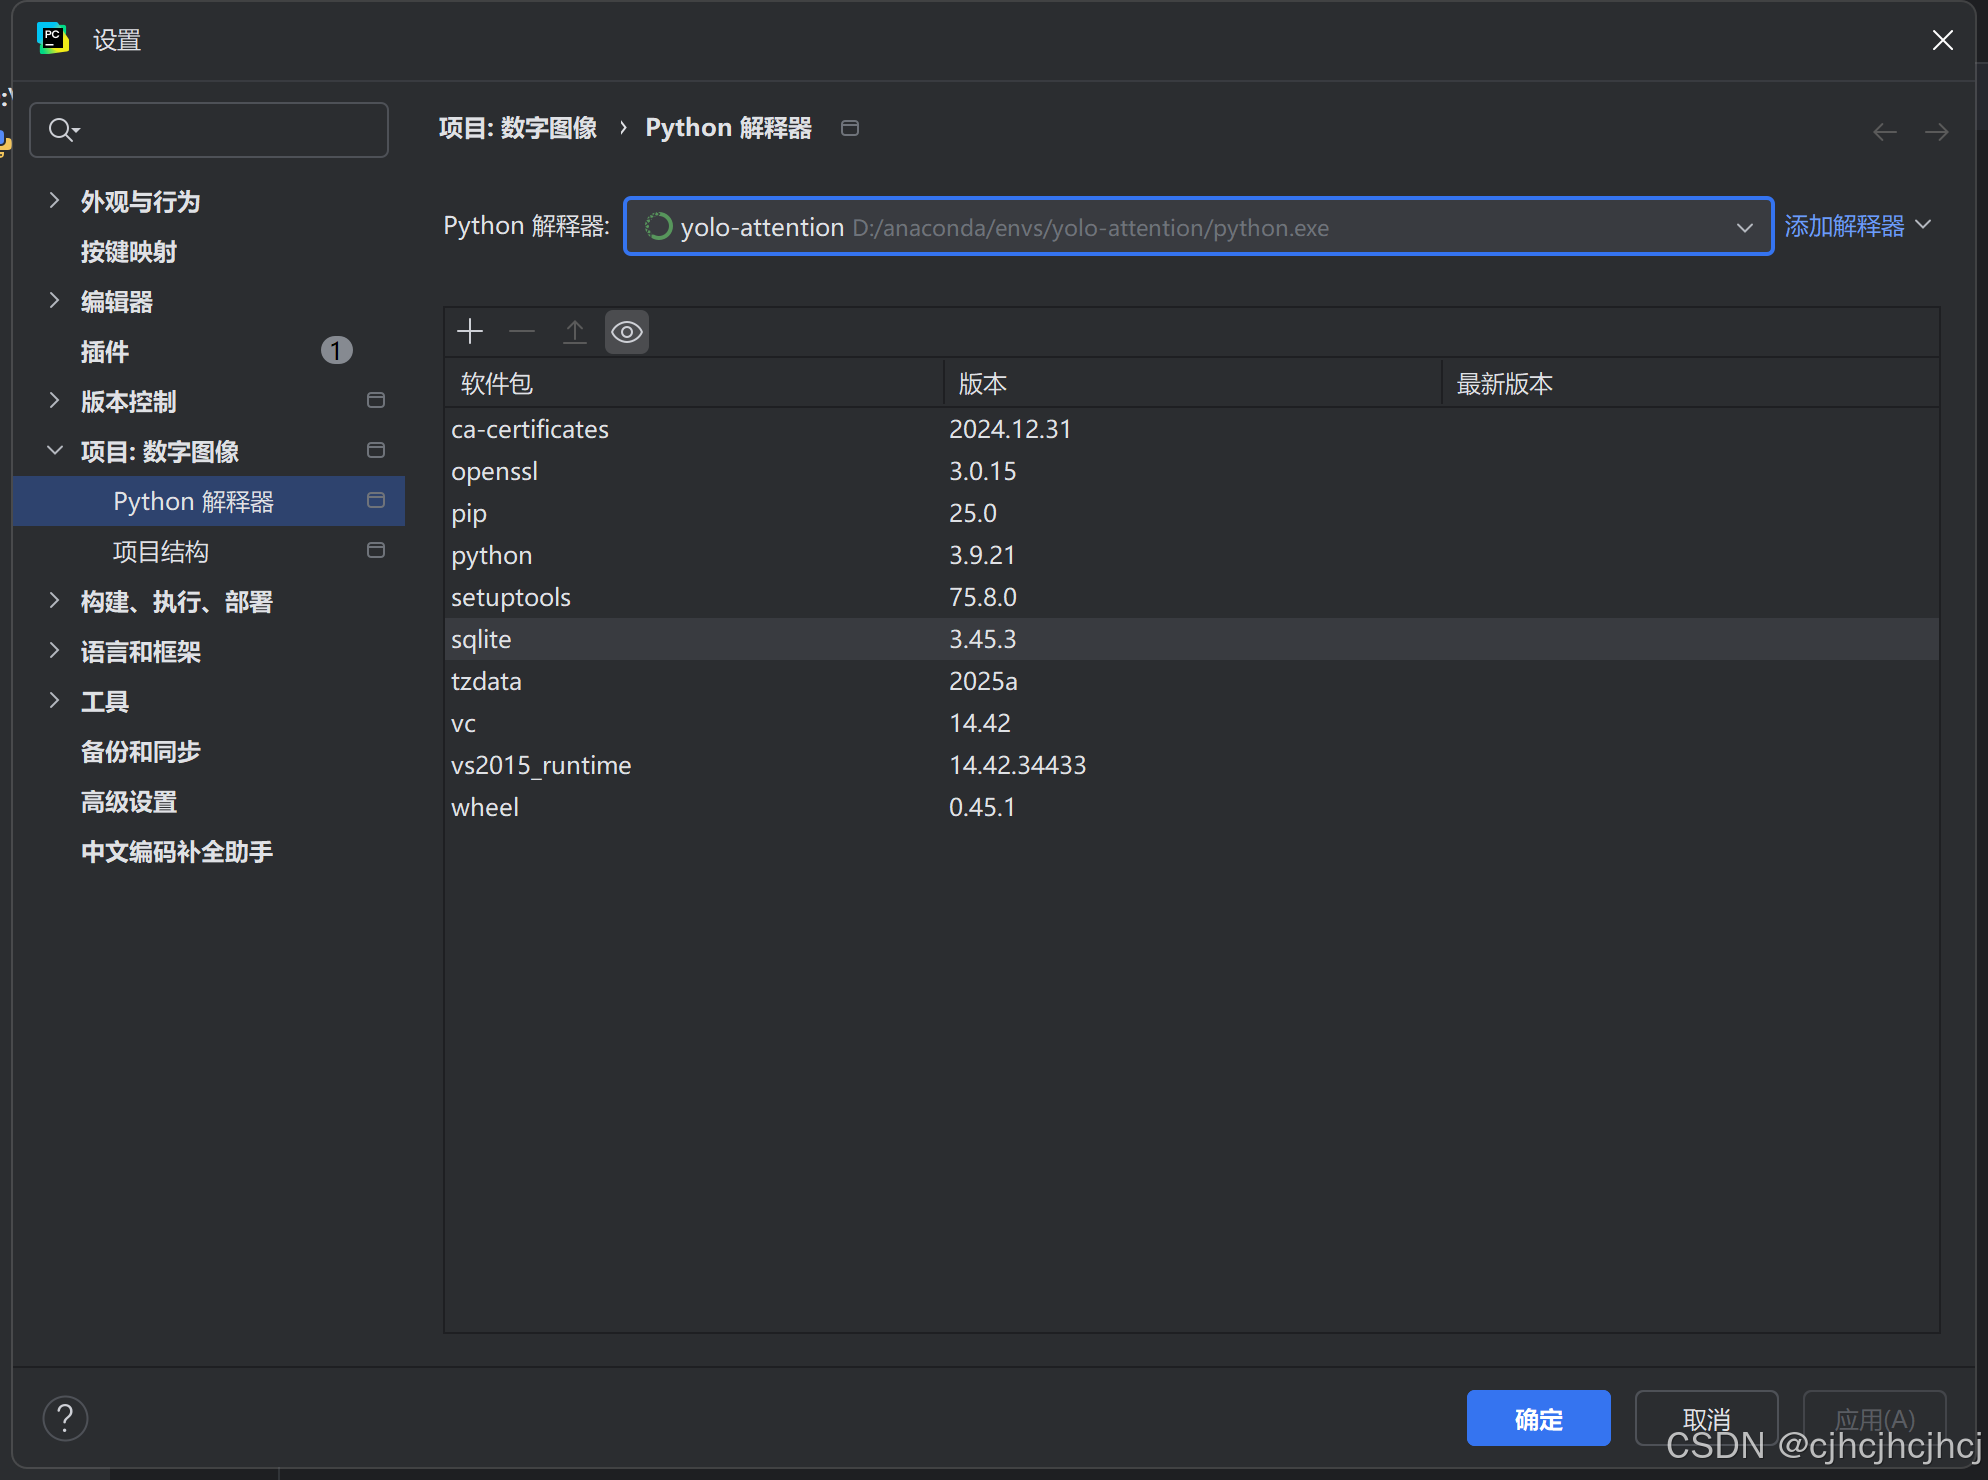The width and height of the screenshot is (1988, 1480).
Task: Close the settings dialog with X
Action: click(x=1943, y=40)
